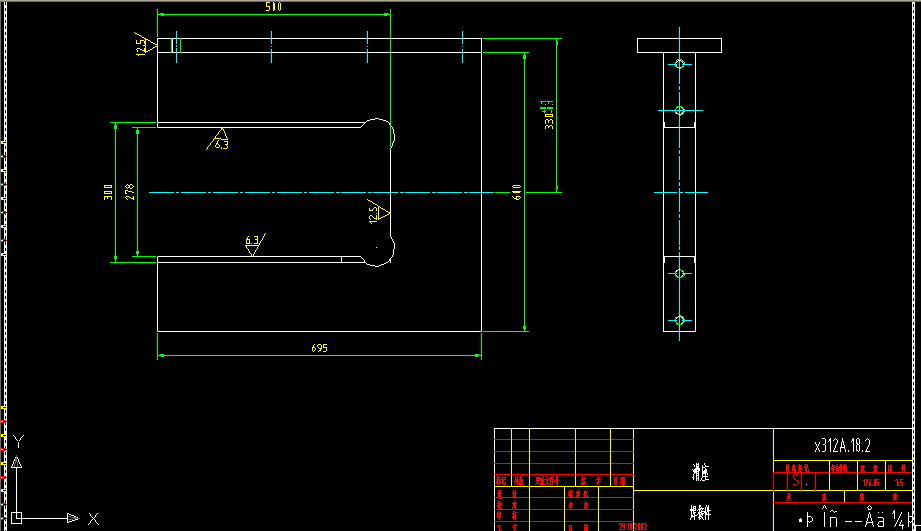Select the leftmost cyan hole centerline on top strip
This screenshot has width=921, height=531.
pyautogui.click(x=176, y=47)
